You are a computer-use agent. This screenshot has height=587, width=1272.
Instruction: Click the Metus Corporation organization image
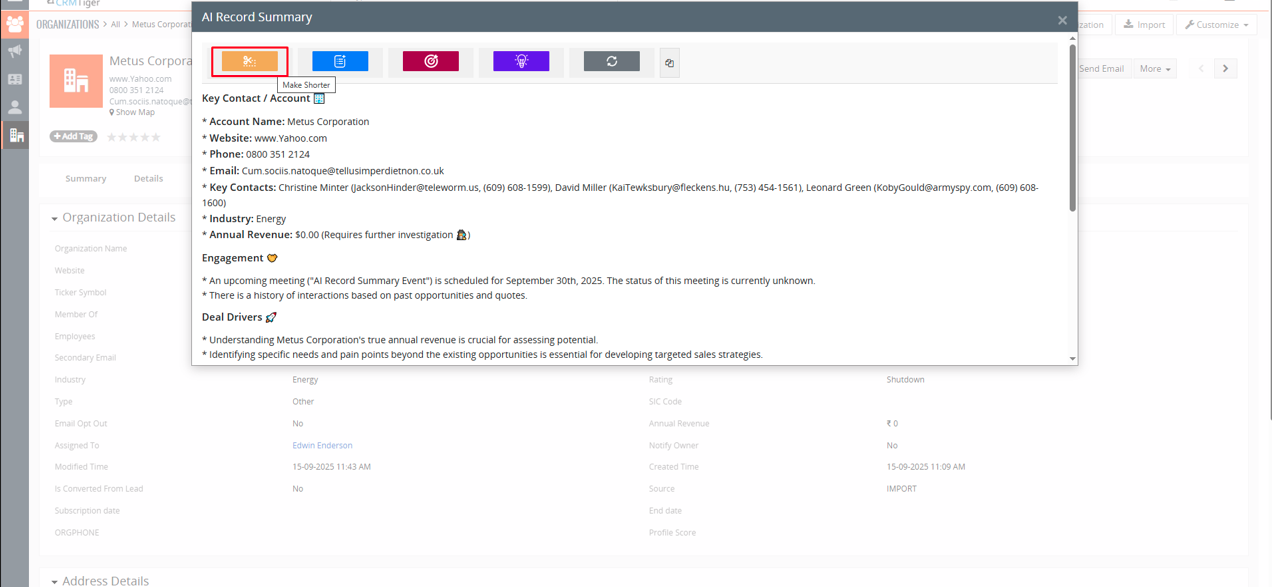click(x=76, y=81)
